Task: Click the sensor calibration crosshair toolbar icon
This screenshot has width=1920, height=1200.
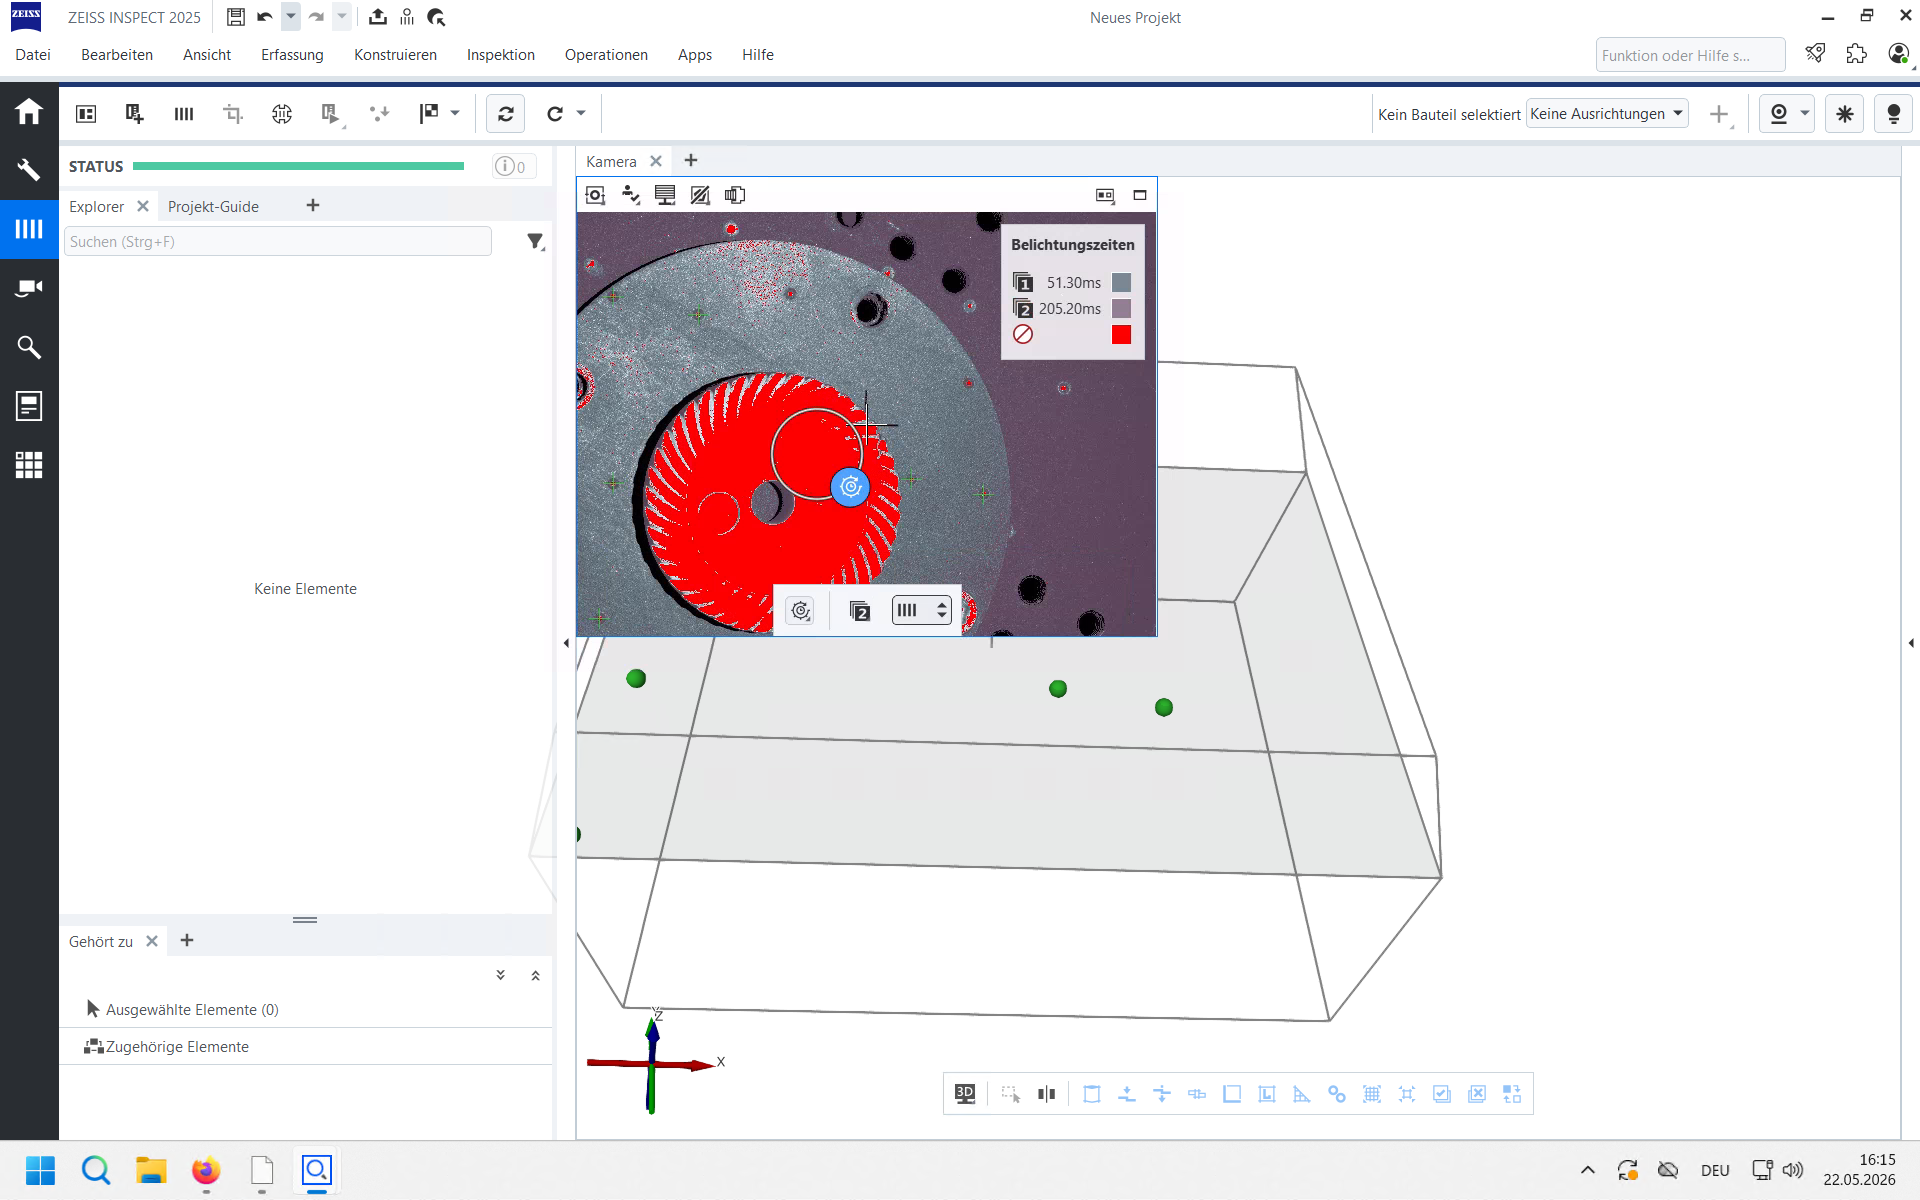Action: (x=282, y=114)
